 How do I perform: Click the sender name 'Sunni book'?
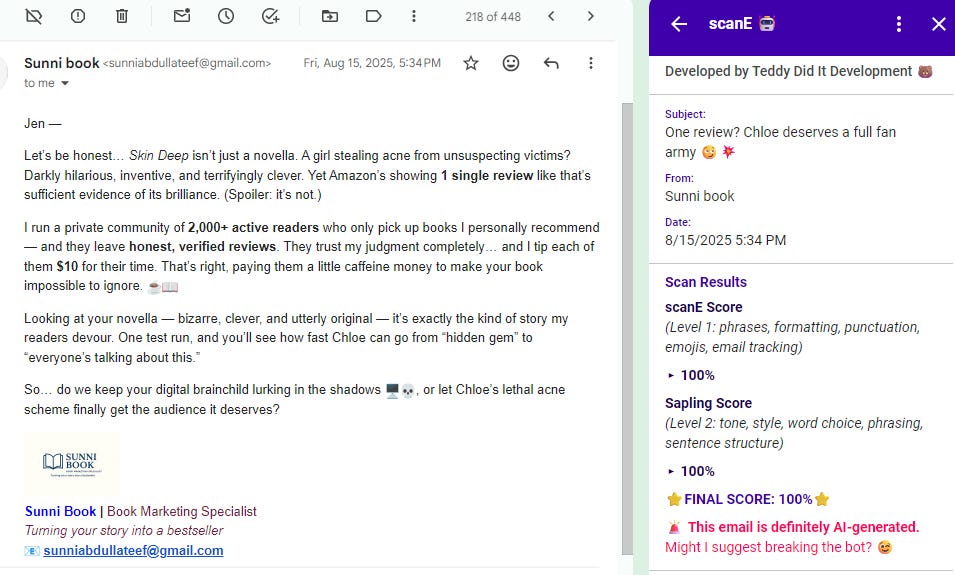point(62,63)
